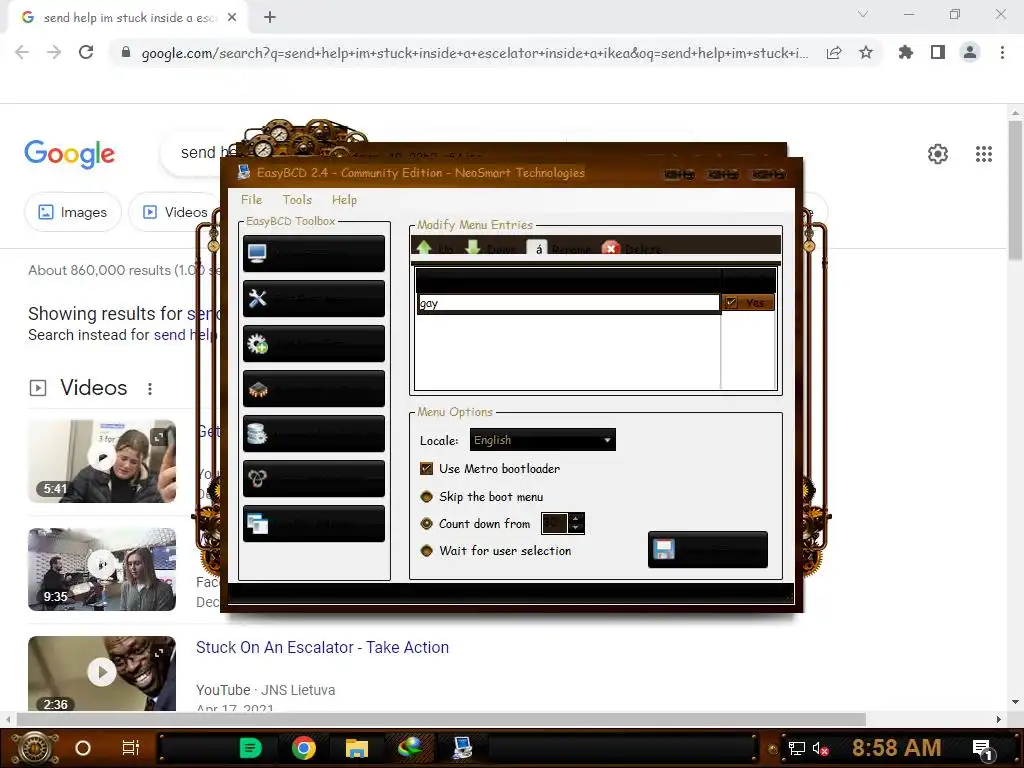
Task: Click the countdown seconds input box
Action: click(x=554, y=523)
